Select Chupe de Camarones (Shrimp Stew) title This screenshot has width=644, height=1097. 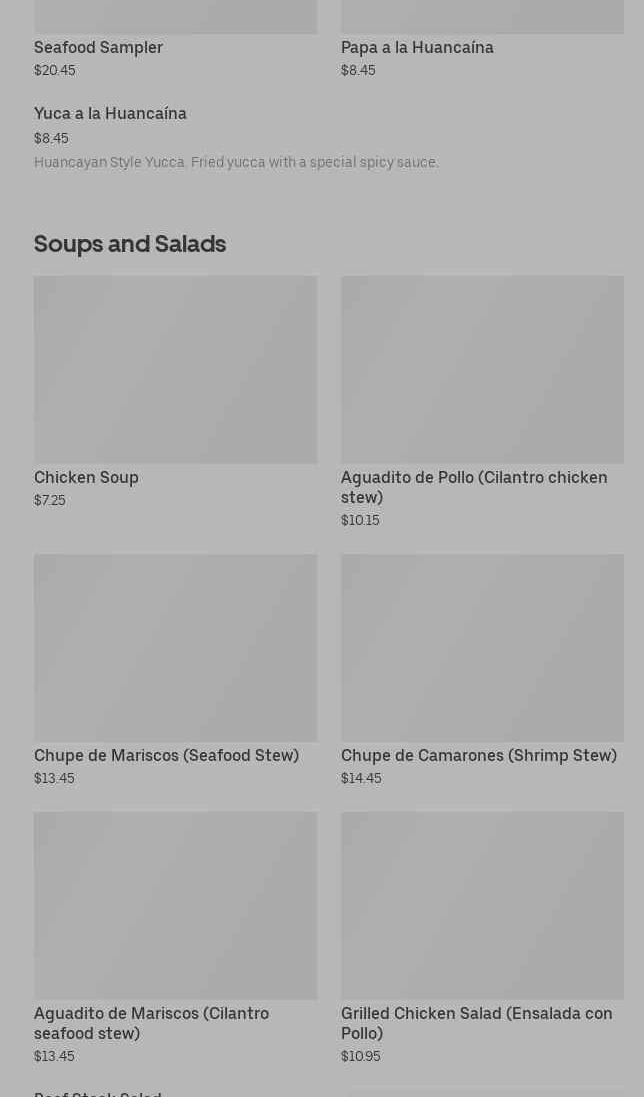478,756
